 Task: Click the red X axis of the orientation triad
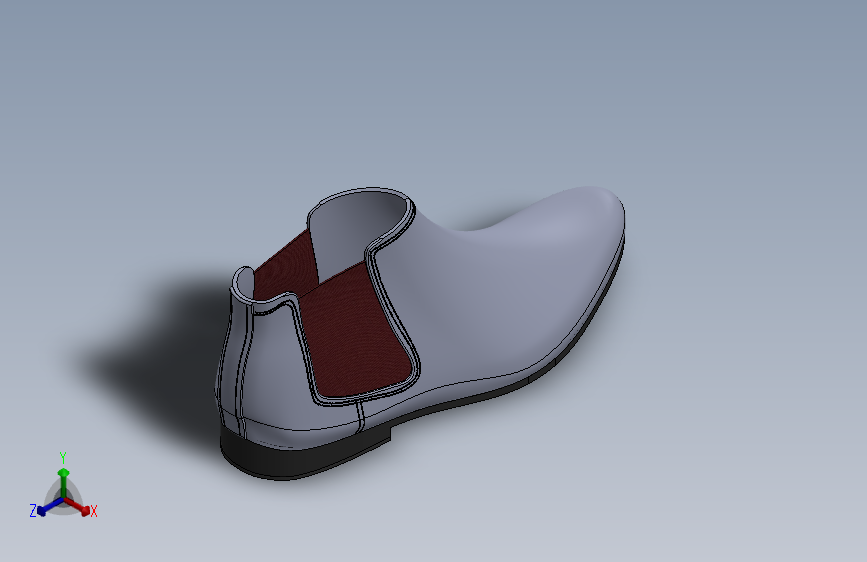point(77,506)
